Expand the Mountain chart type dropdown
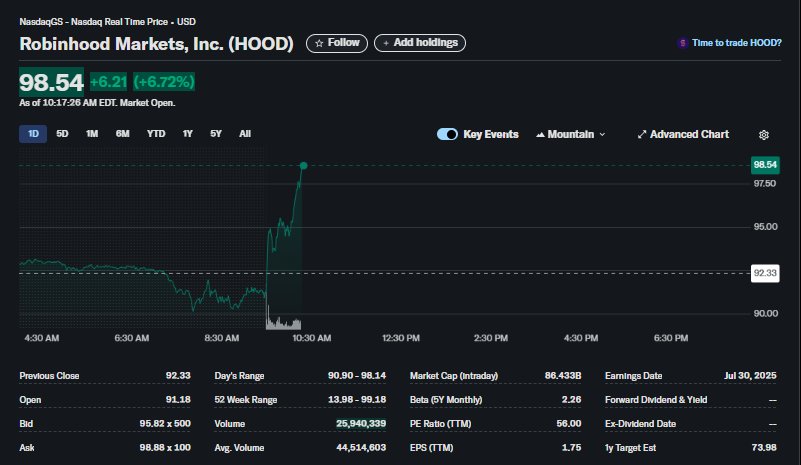This screenshot has width=801, height=465. coord(571,134)
